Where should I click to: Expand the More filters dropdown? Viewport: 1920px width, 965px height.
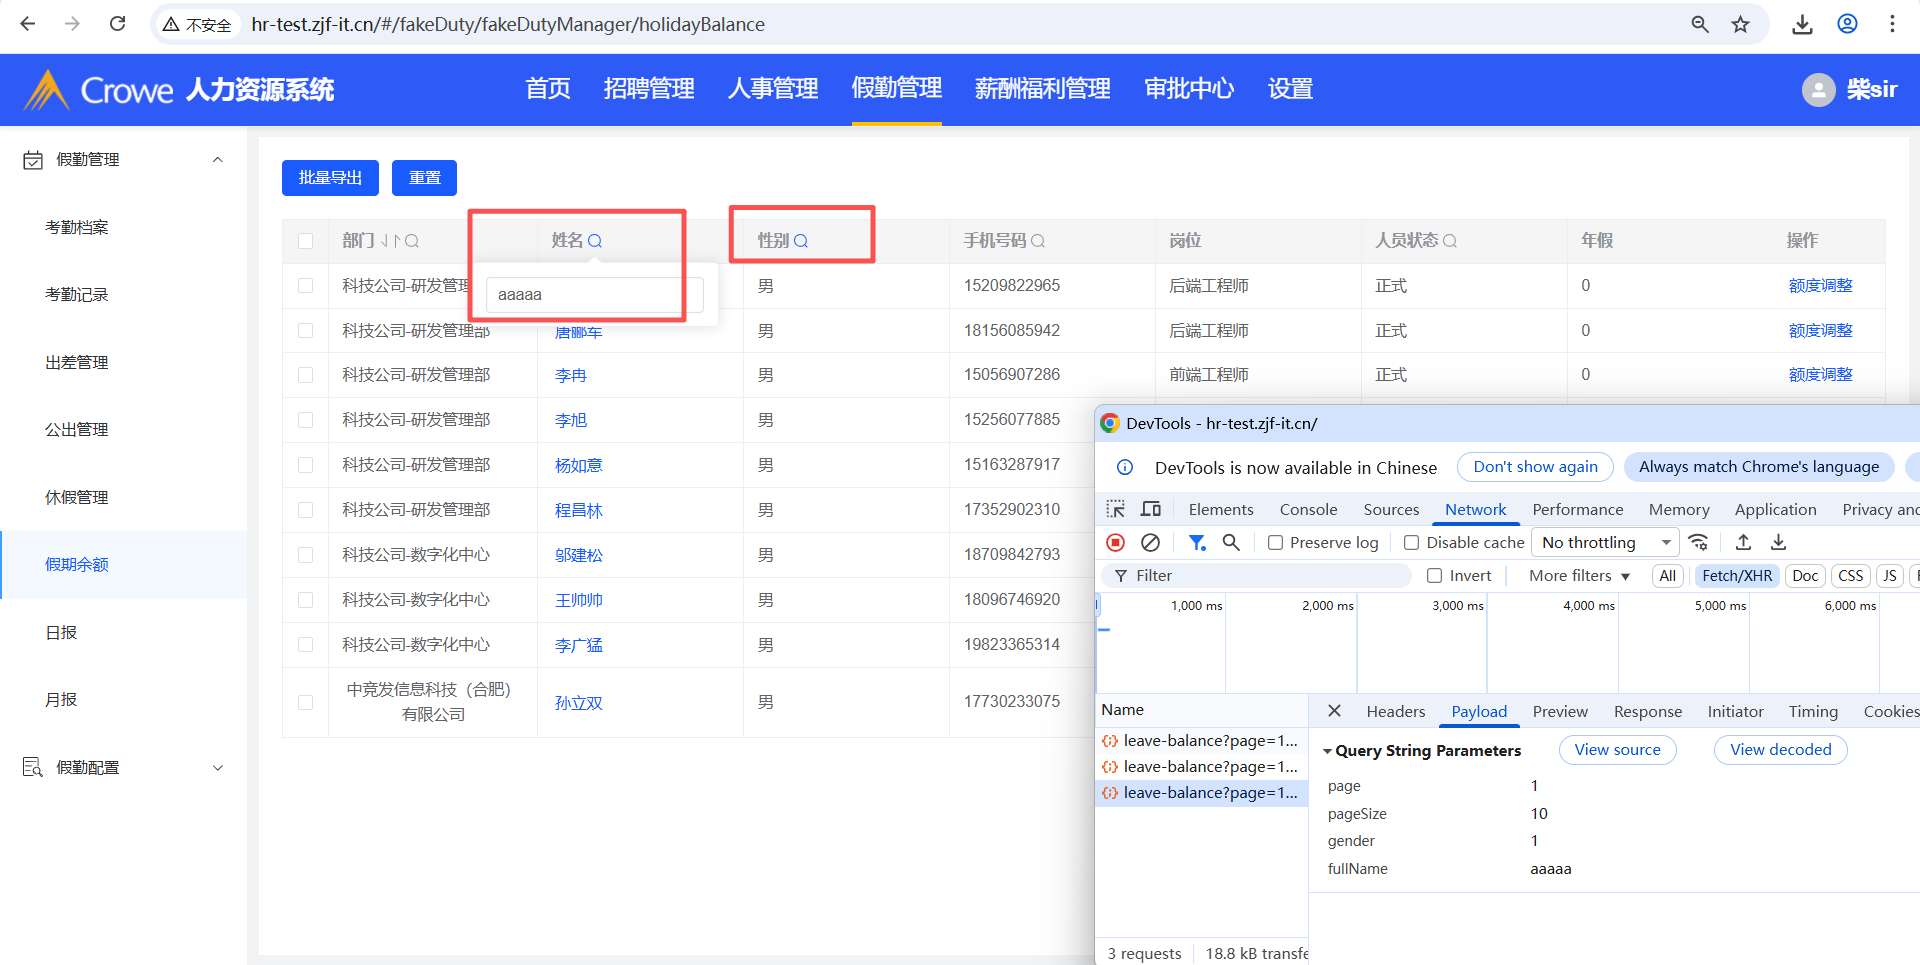pos(1579,576)
